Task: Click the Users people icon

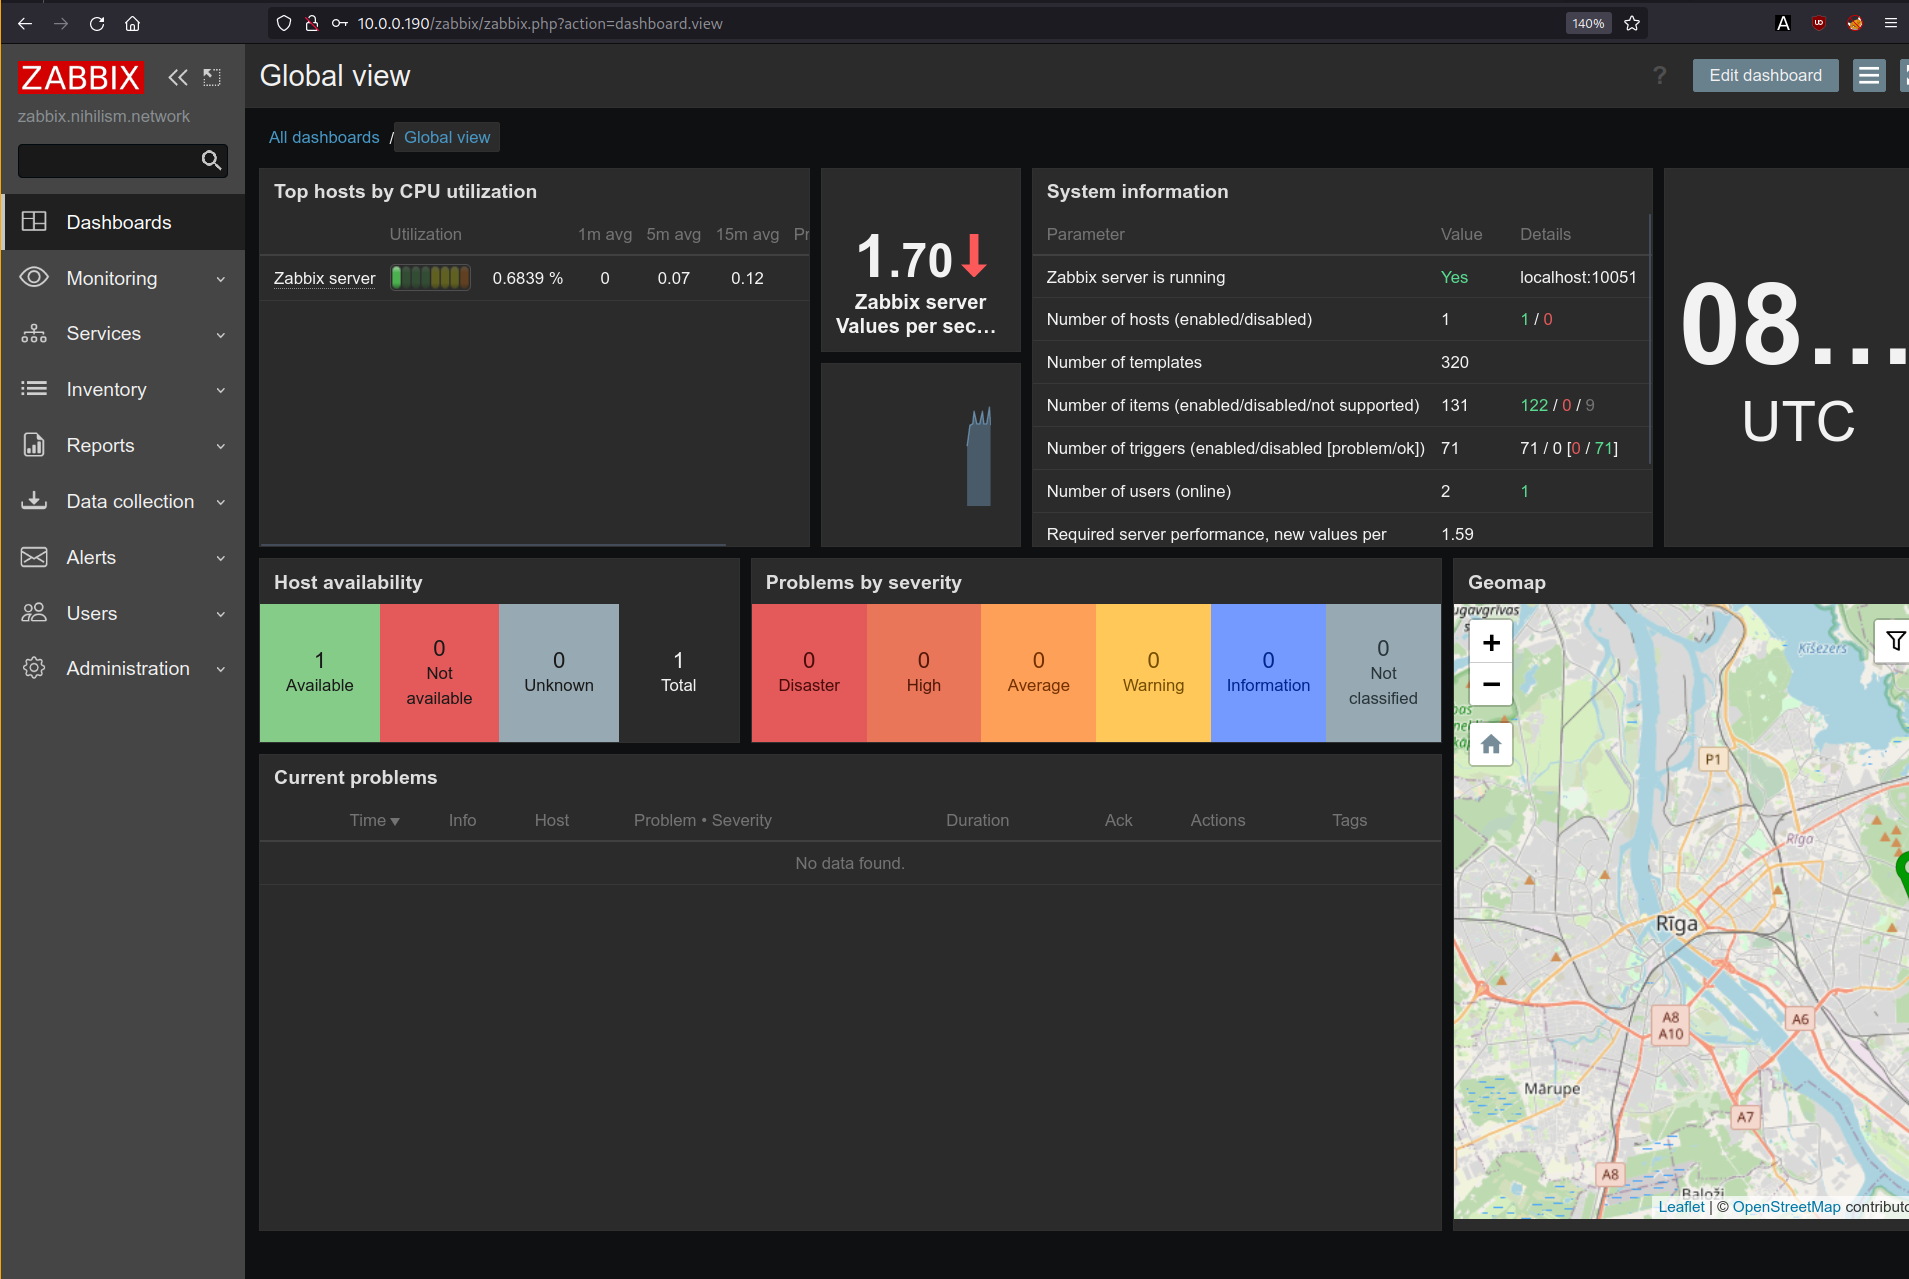Action: [x=34, y=612]
